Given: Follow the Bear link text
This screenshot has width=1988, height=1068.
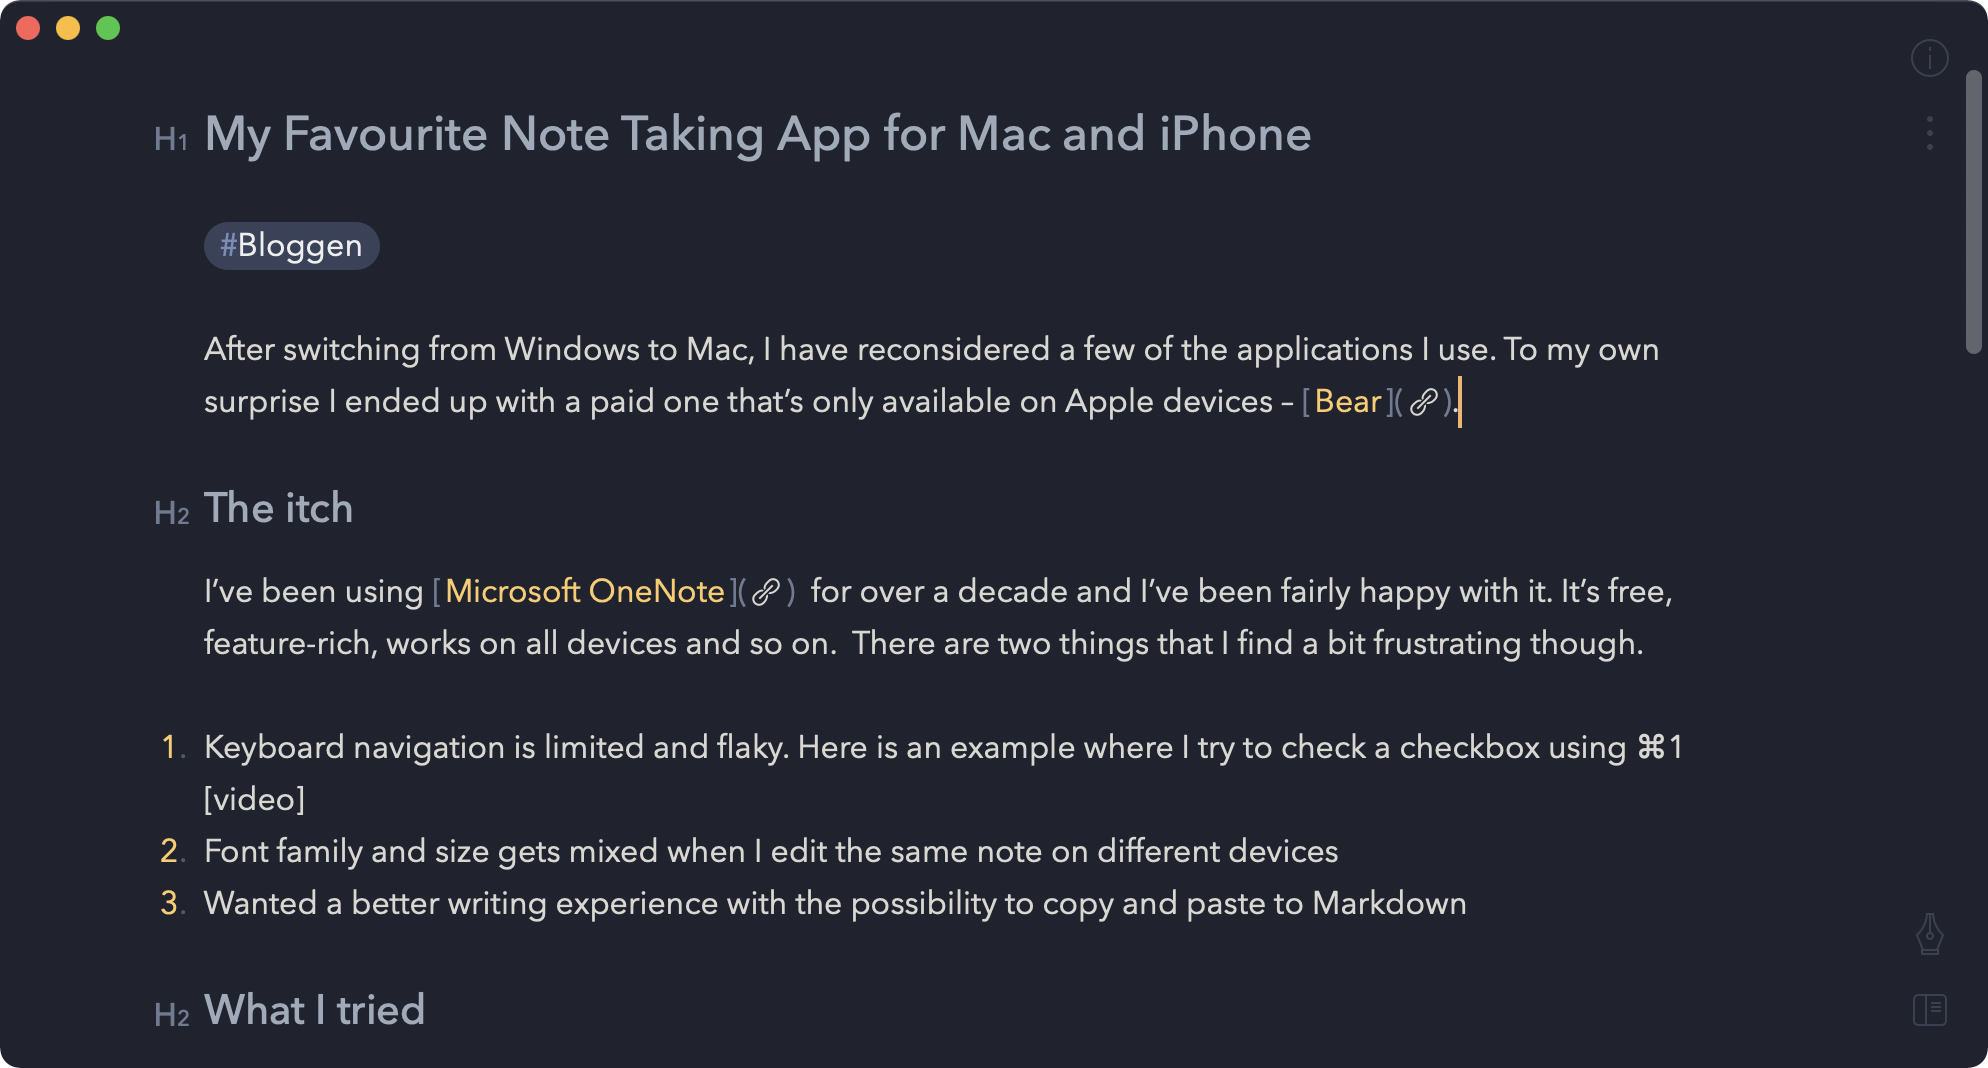Looking at the screenshot, I should pos(1347,402).
